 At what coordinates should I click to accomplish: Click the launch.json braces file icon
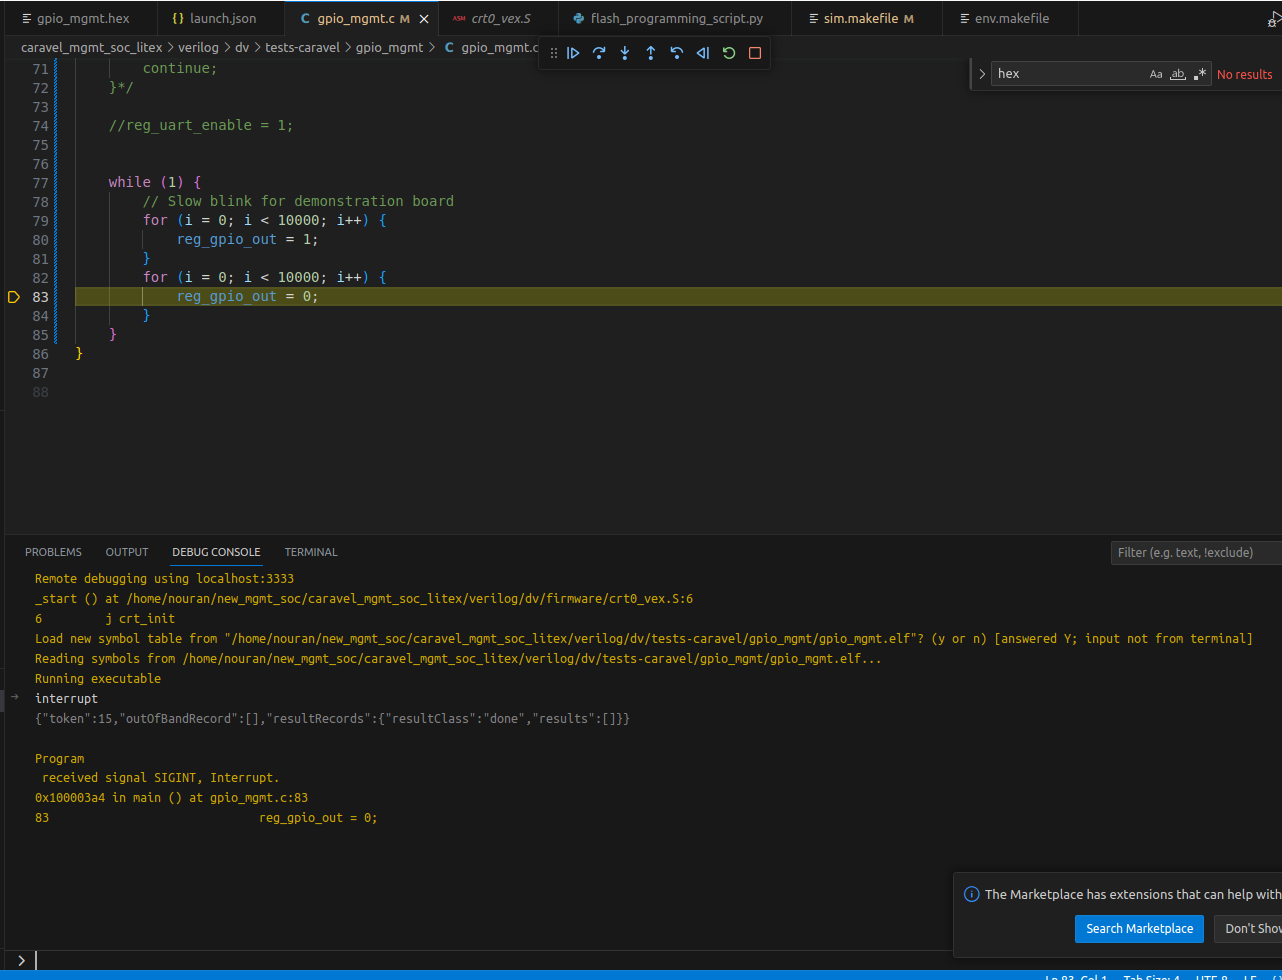tap(178, 19)
